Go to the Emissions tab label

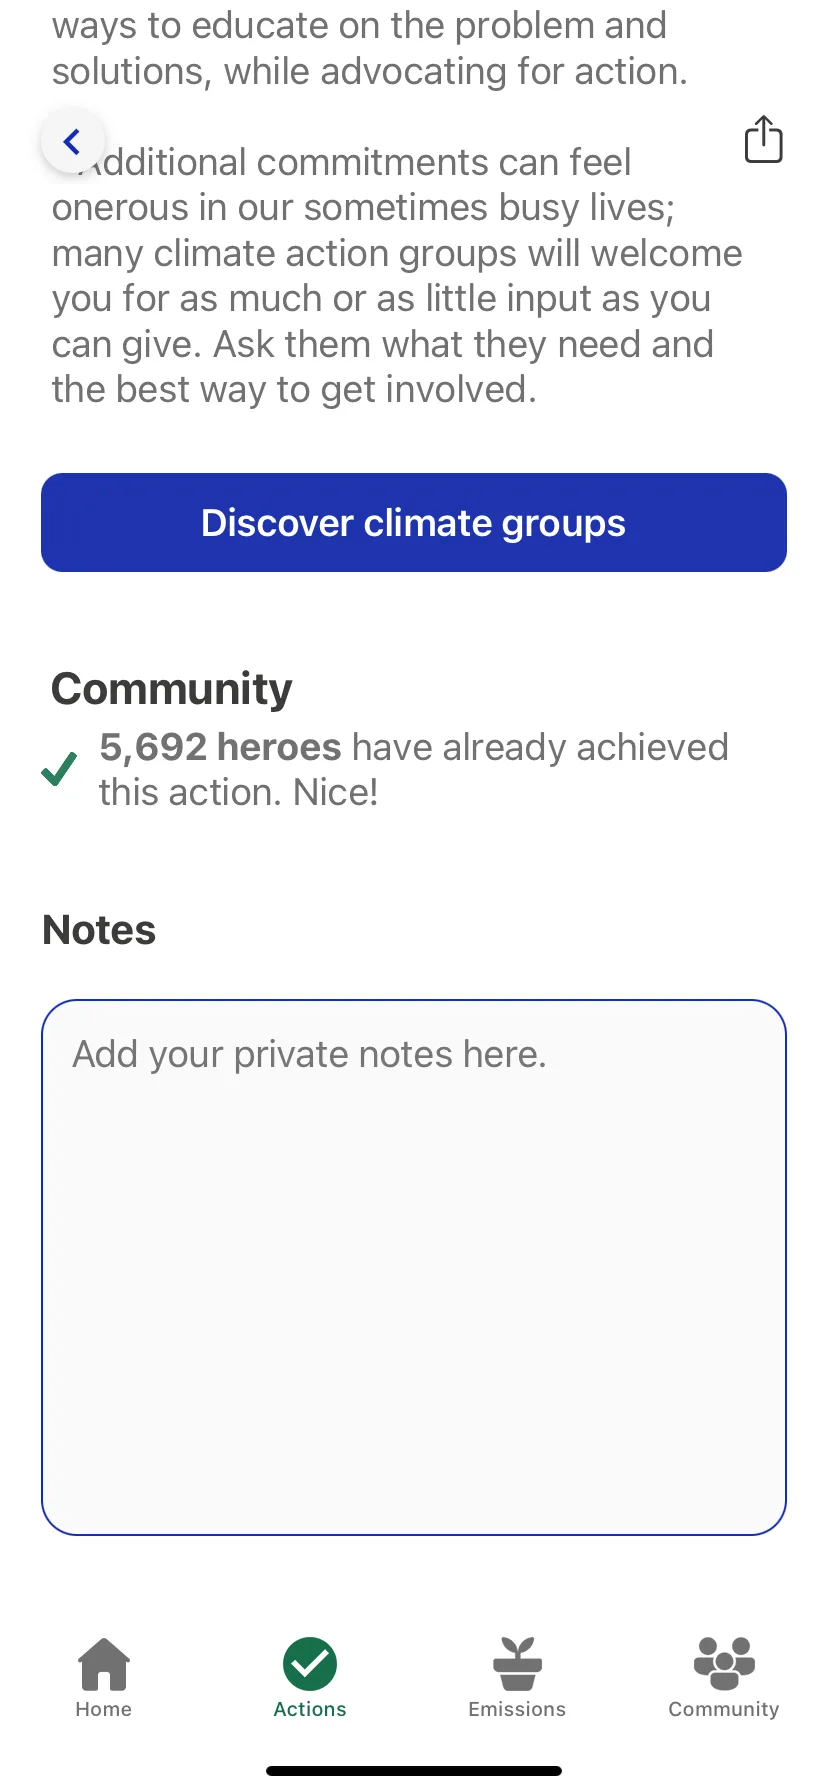pos(517,1709)
